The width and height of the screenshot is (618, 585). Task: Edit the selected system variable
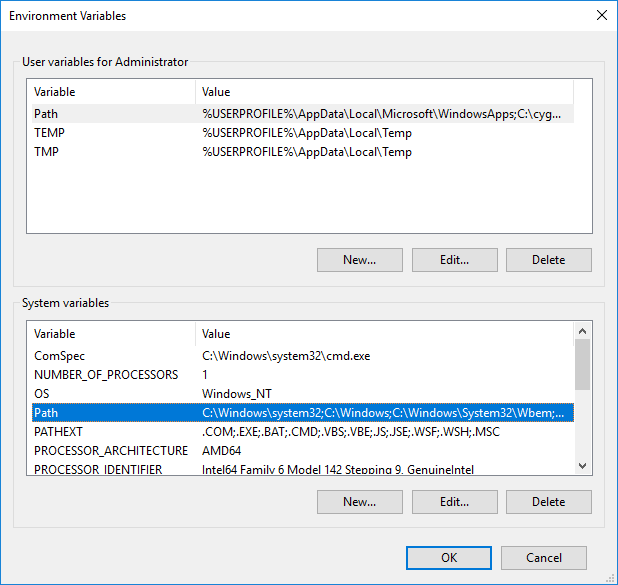454,502
